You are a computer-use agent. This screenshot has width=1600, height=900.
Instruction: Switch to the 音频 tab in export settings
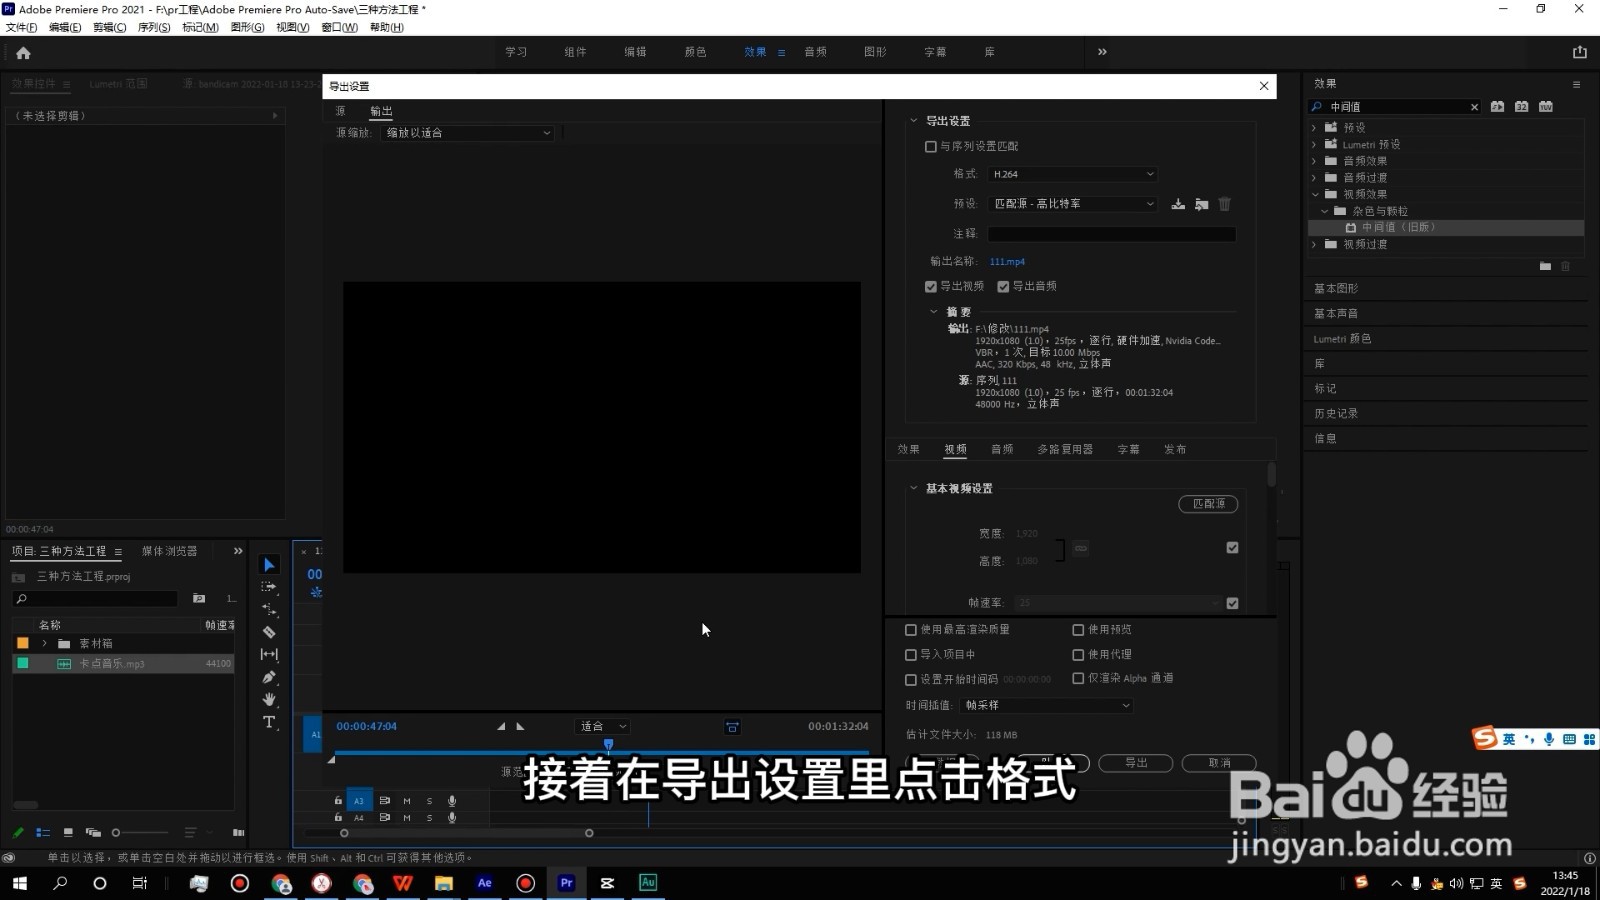tap(1001, 449)
